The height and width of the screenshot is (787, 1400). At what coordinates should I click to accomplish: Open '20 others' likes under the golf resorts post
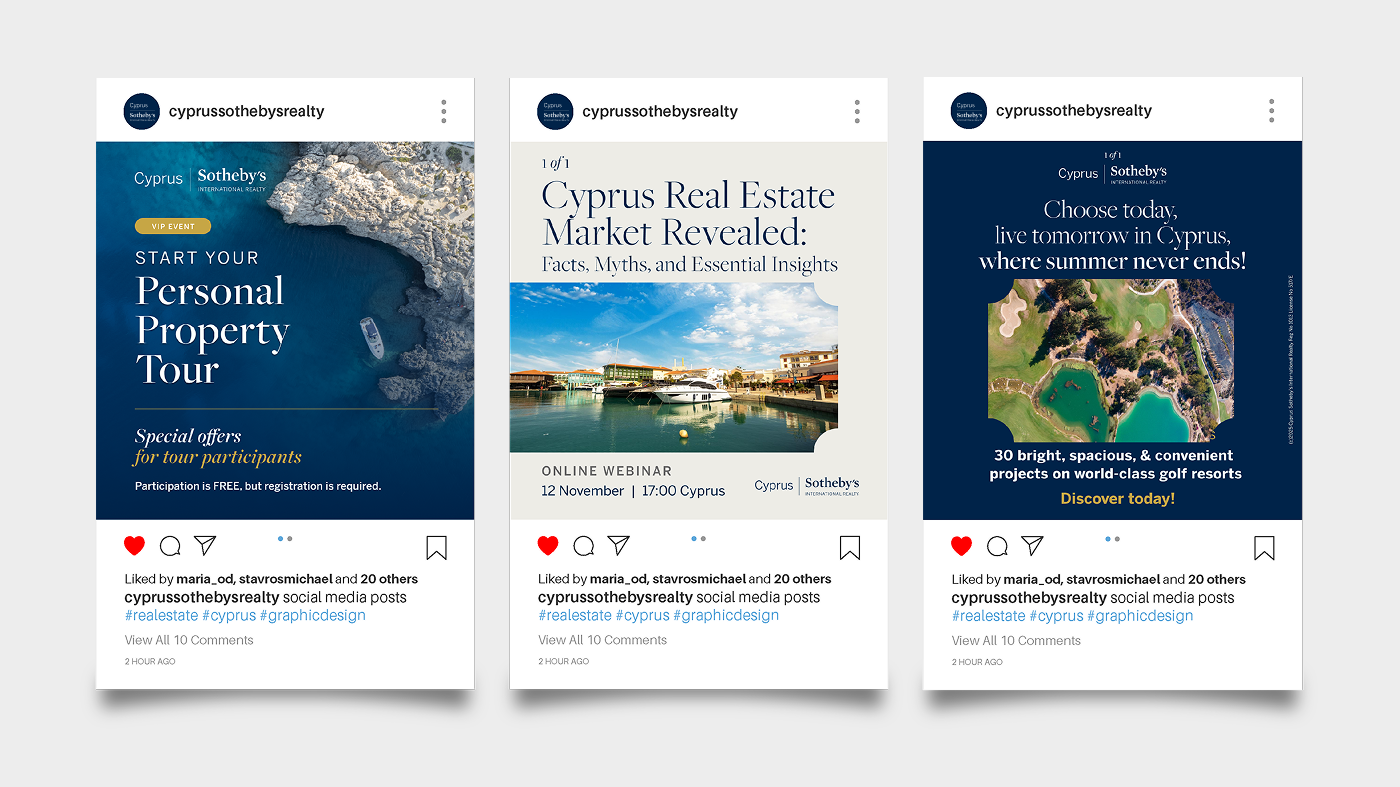click(x=1217, y=579)
